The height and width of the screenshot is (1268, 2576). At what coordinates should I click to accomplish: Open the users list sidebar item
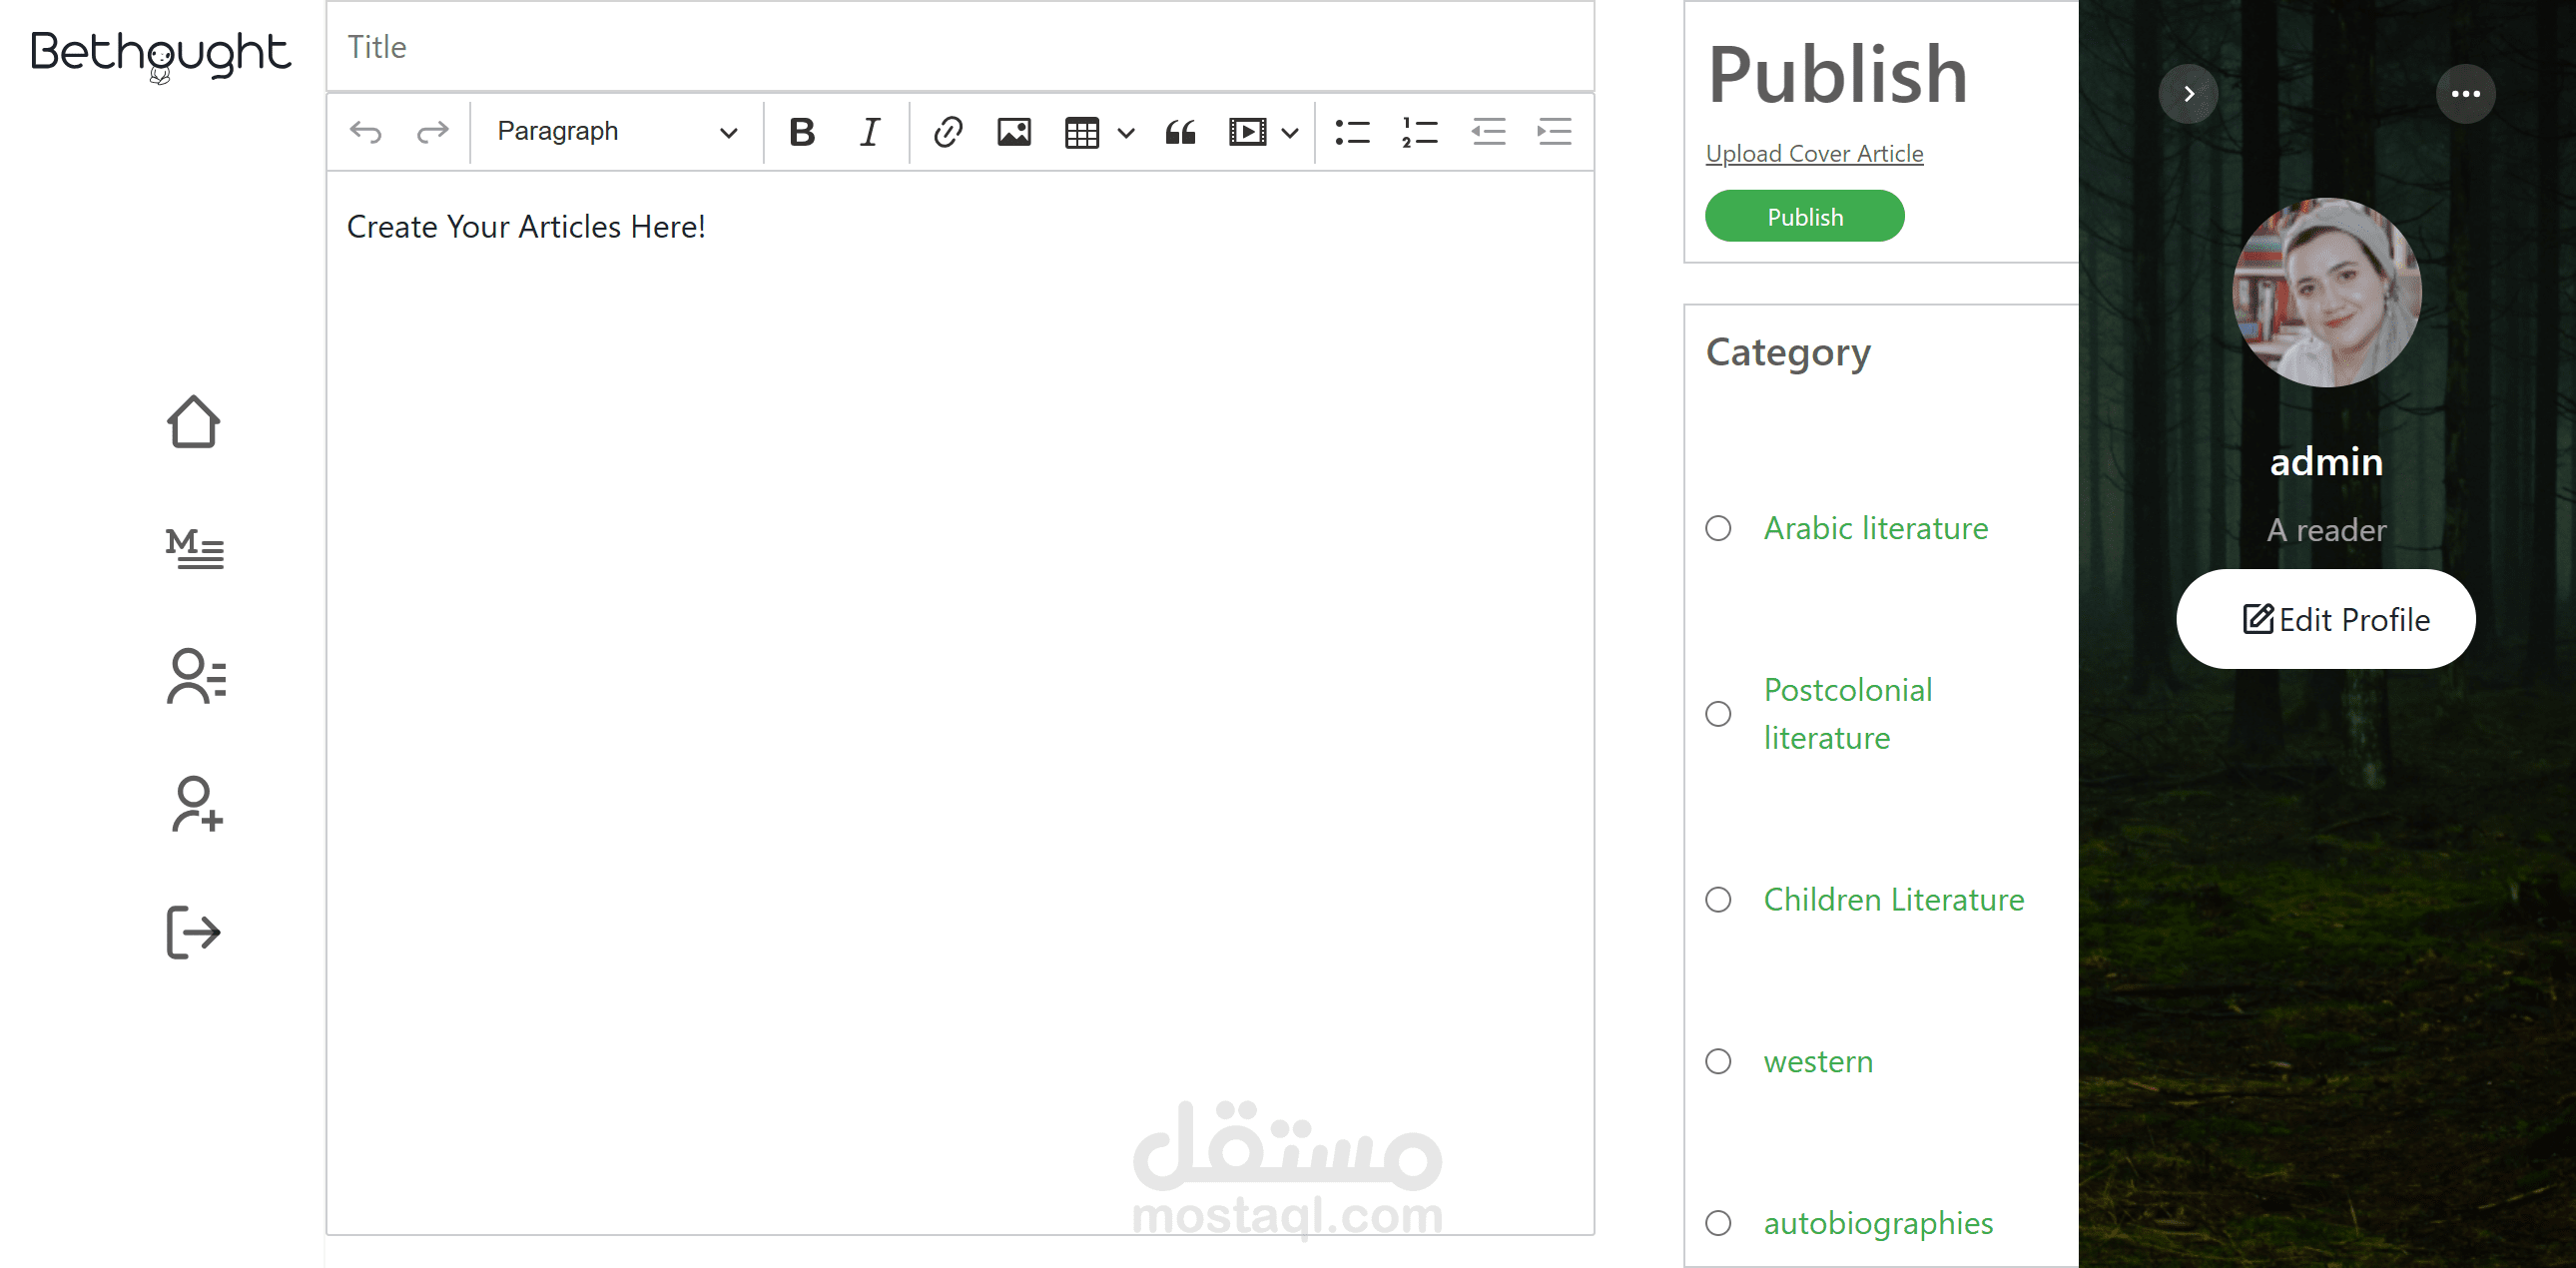[195, 676]
